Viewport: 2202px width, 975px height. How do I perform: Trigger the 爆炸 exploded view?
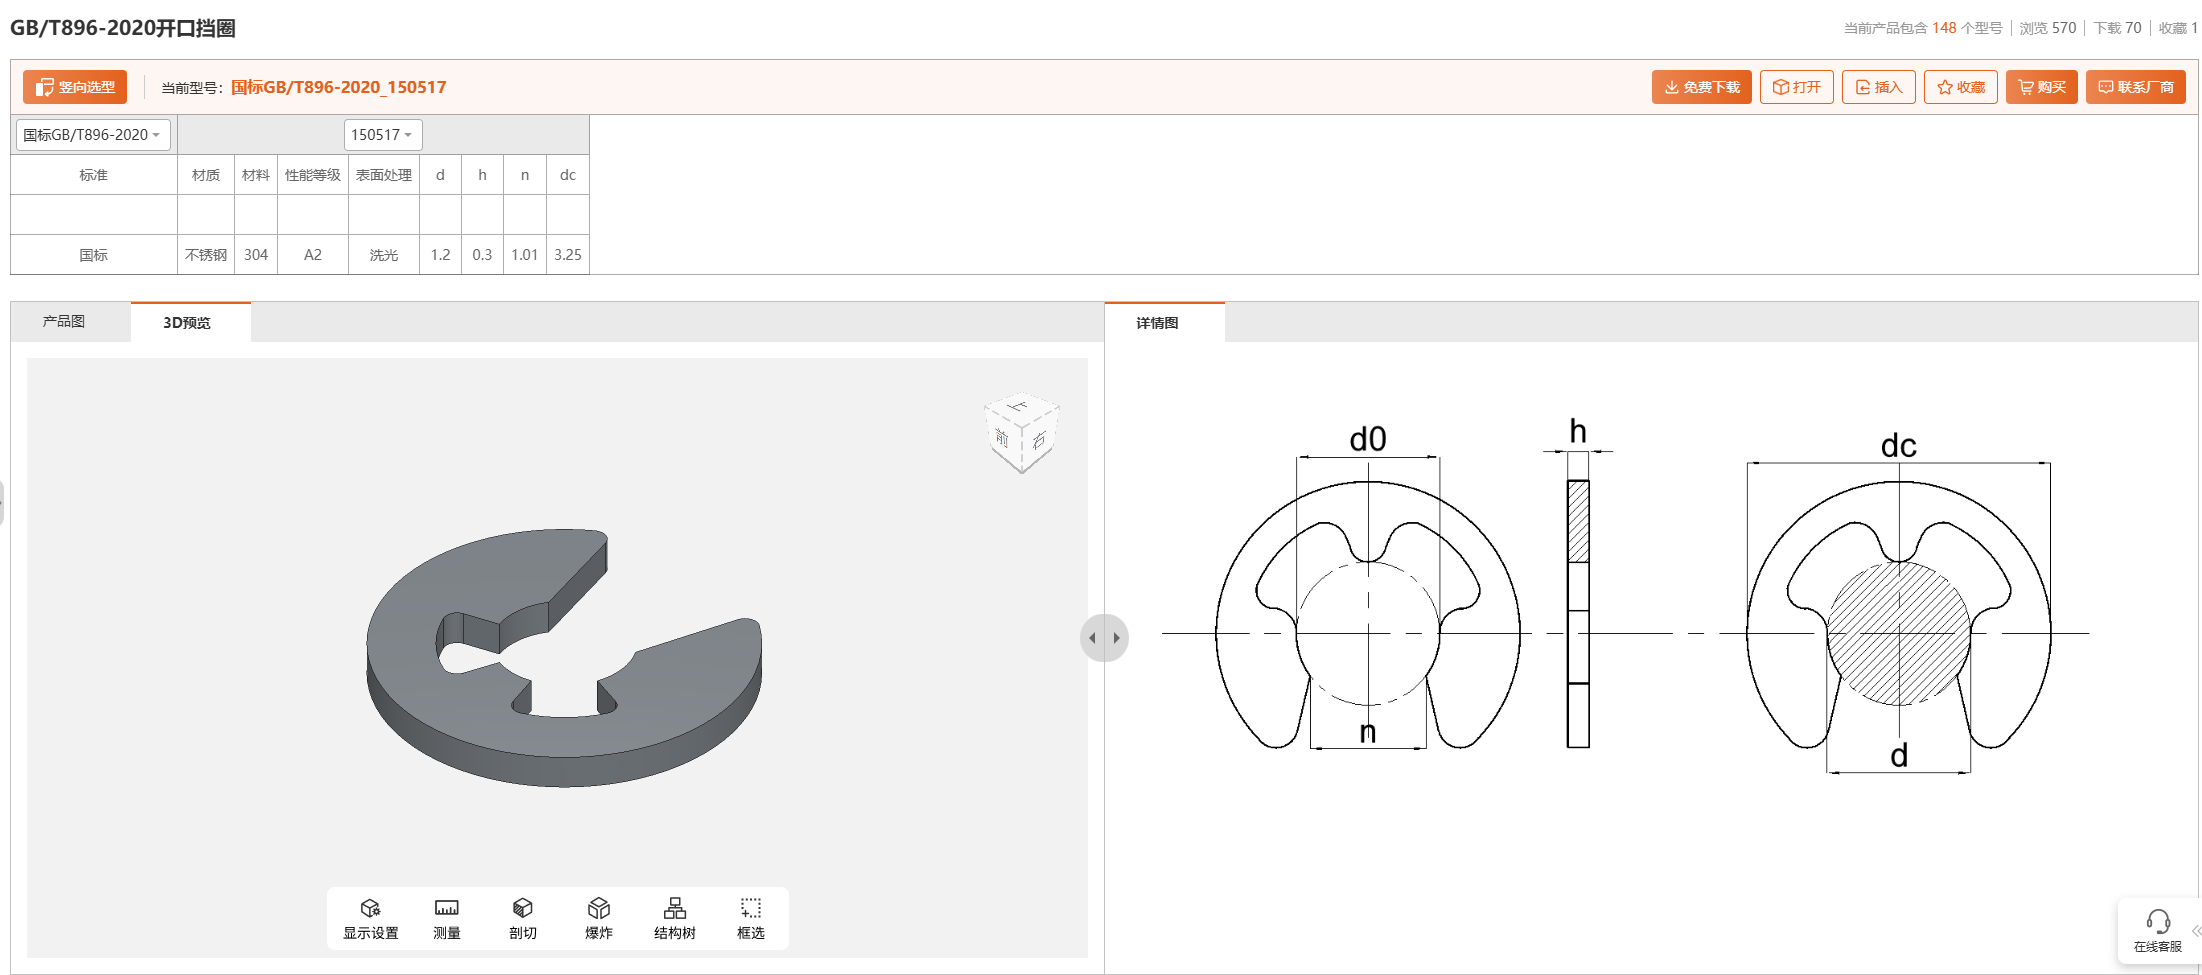coord(598,917)
